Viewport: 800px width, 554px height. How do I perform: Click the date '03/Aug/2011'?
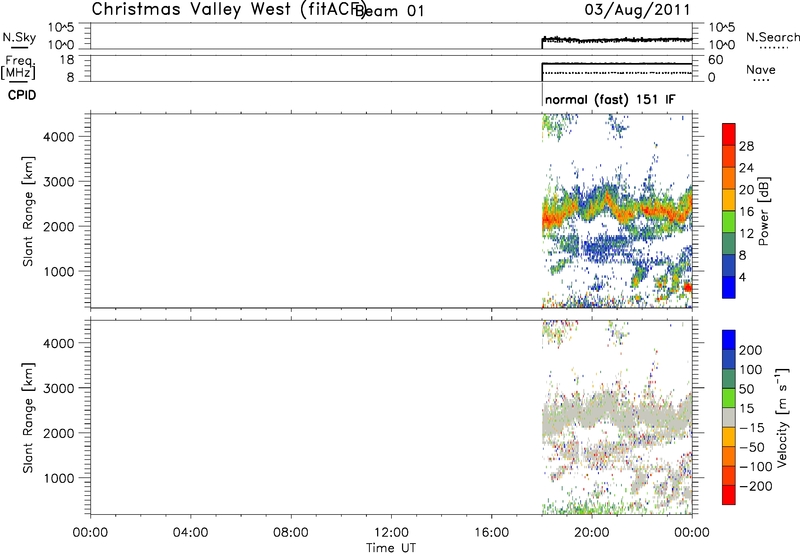pyautogui.click(x=637, y=10)
